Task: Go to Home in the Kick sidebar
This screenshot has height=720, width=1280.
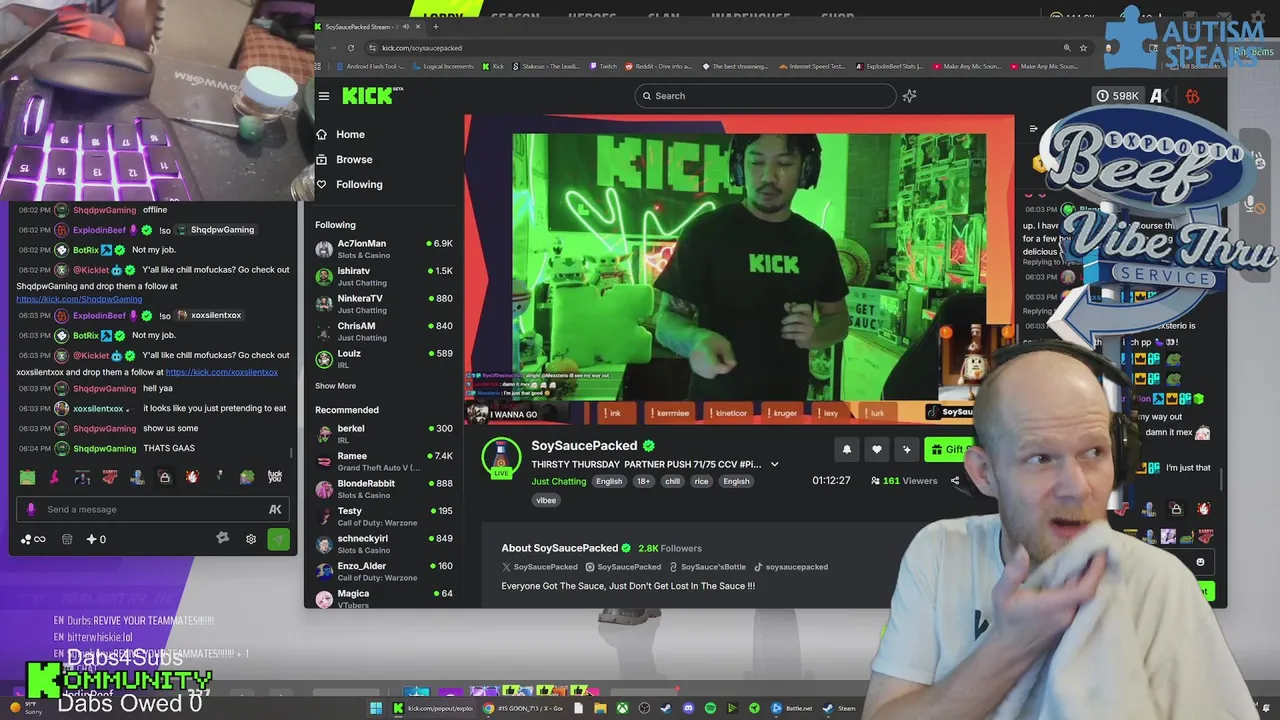Action: coord(340,134)
